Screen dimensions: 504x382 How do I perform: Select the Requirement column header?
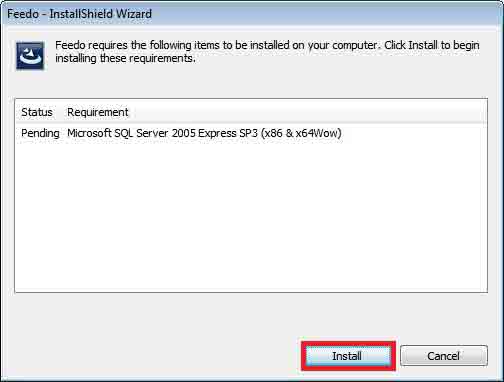click(98, 112)
